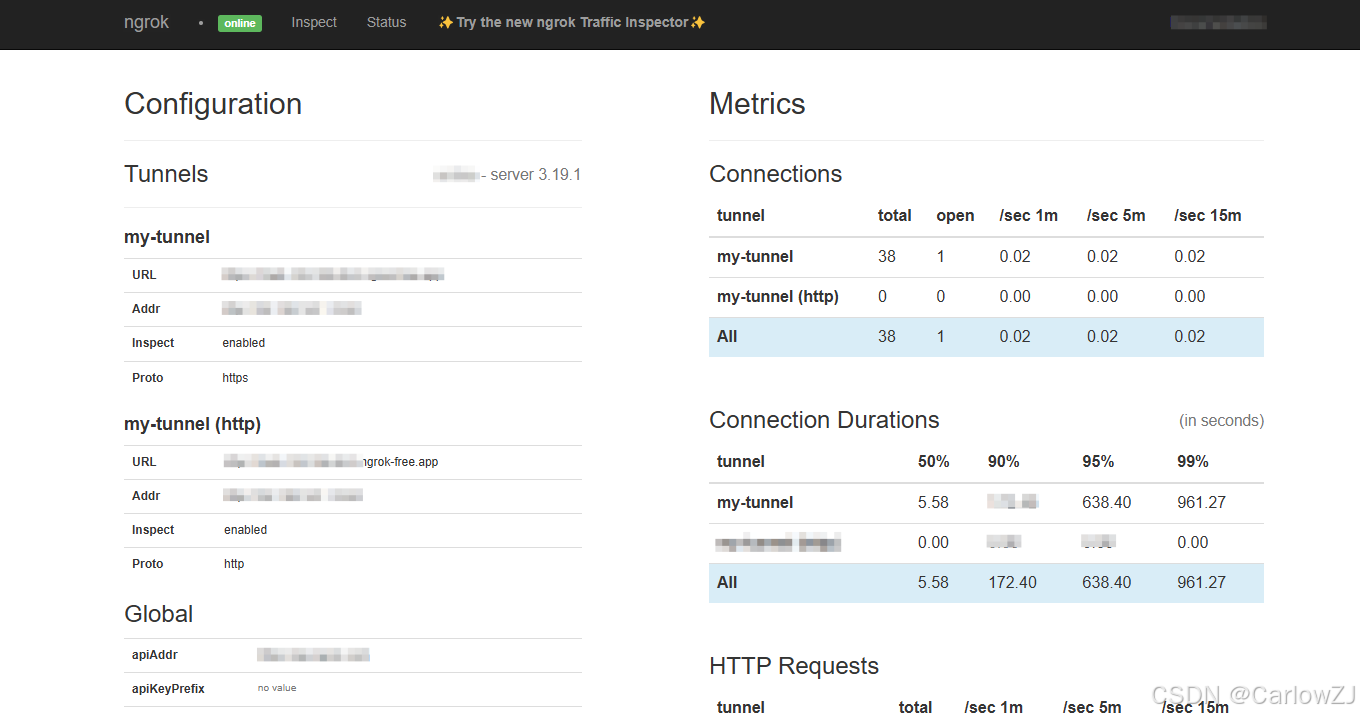This screenshot has height=718, width=1360.
Task: Select the Configuration heading
Action: click(x=213, y=104)
